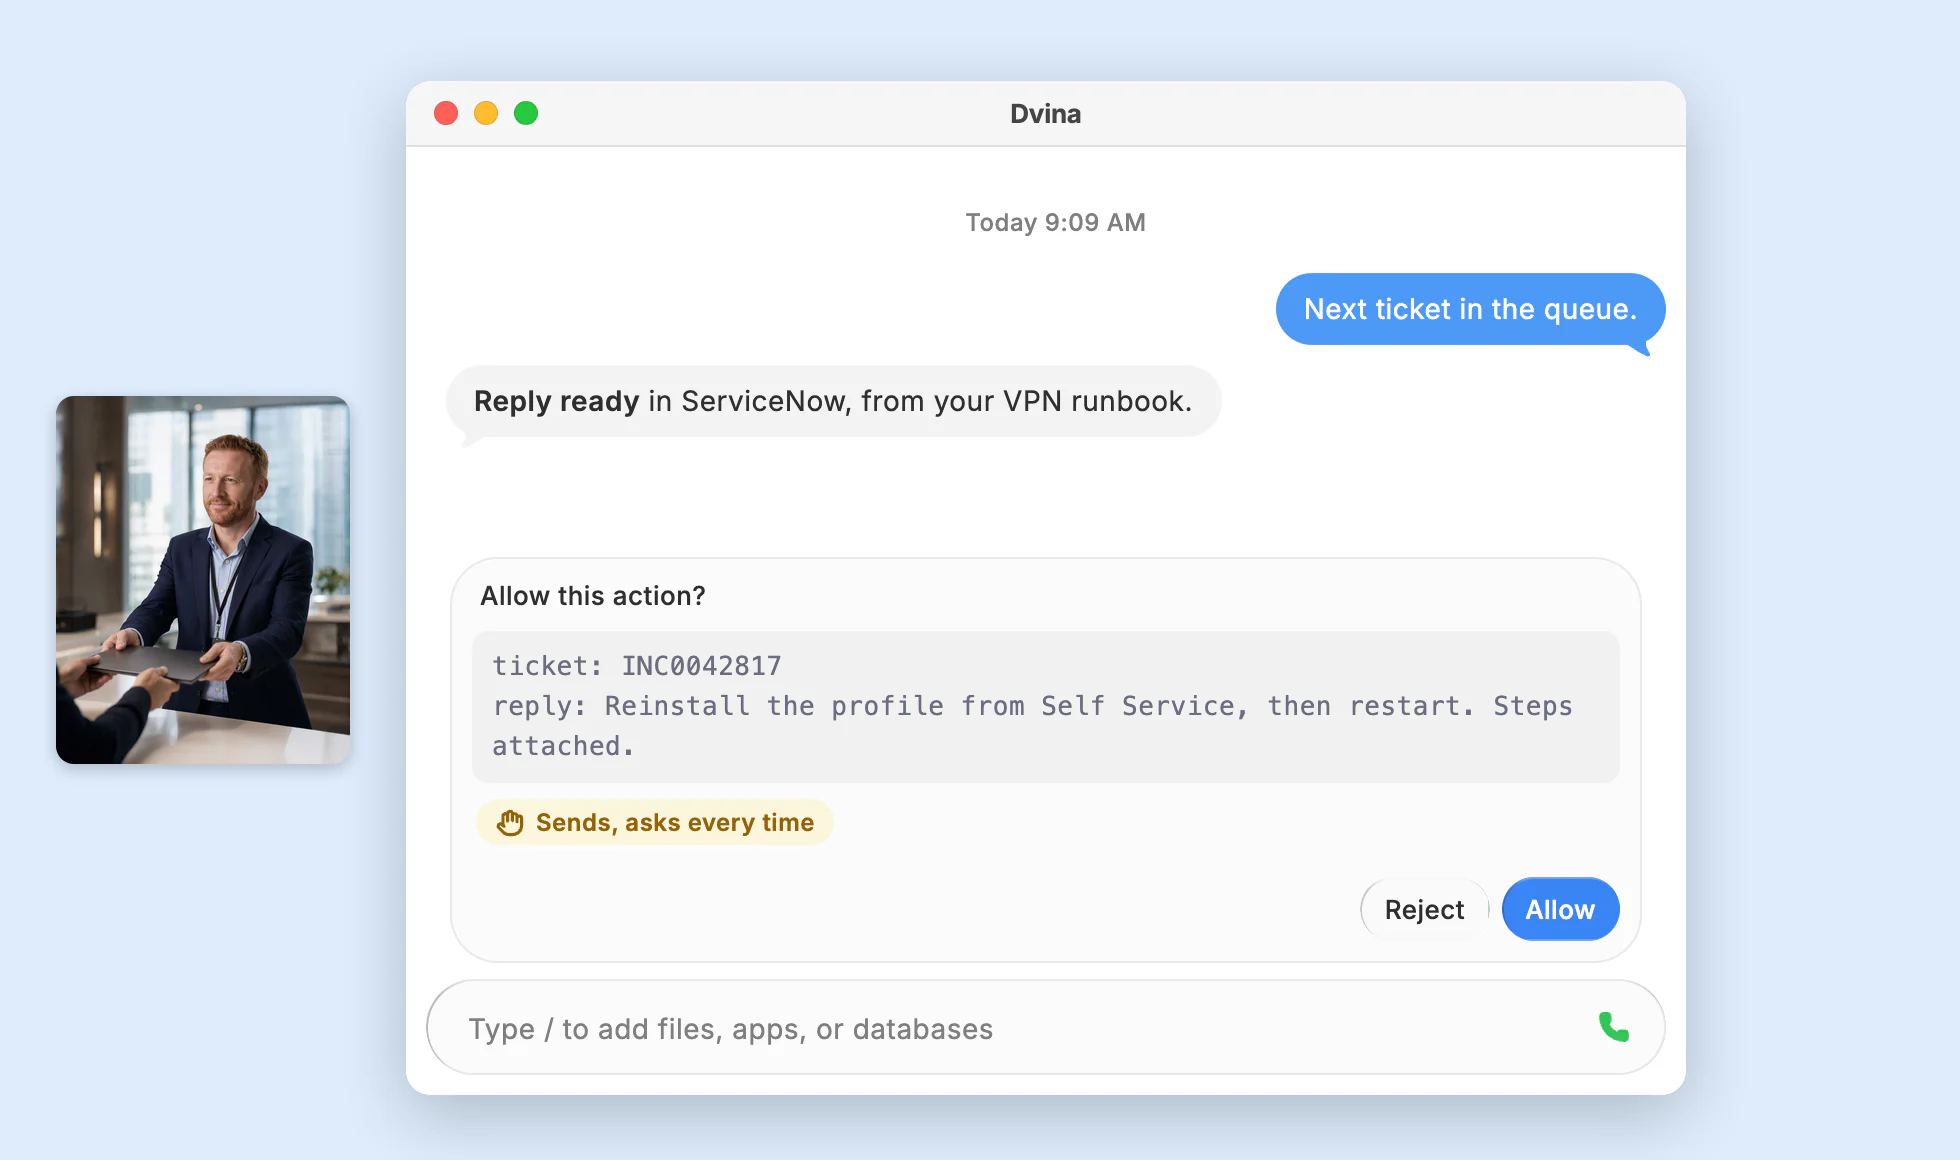1960x1160 pixels.
Task: Reject the proposed ticket reply
Action: [1424, 909]
